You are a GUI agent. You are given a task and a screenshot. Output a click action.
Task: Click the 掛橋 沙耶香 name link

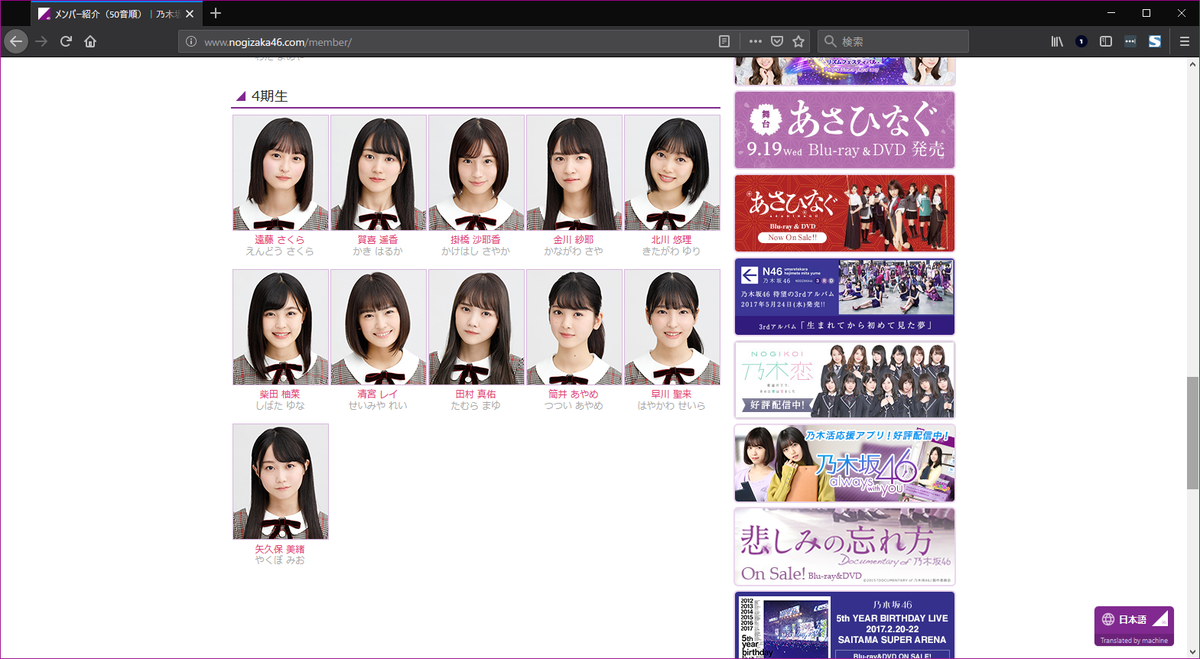[x=476, y=240]
